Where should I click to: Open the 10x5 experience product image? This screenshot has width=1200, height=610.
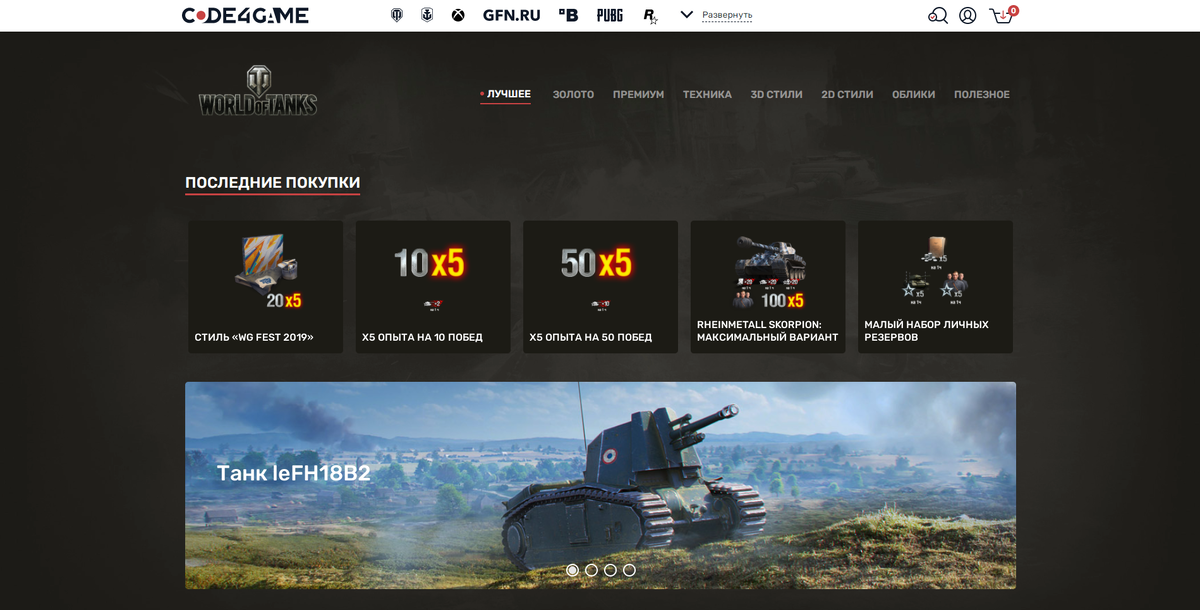430,270
